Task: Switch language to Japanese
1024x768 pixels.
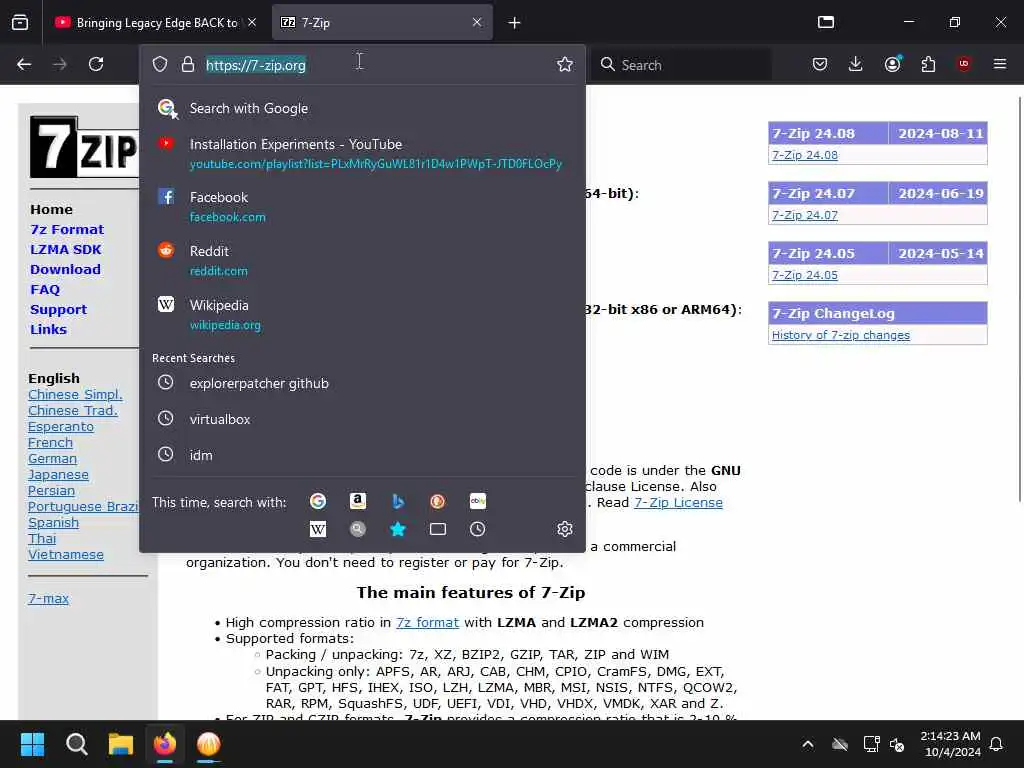Action: (58, 475)
